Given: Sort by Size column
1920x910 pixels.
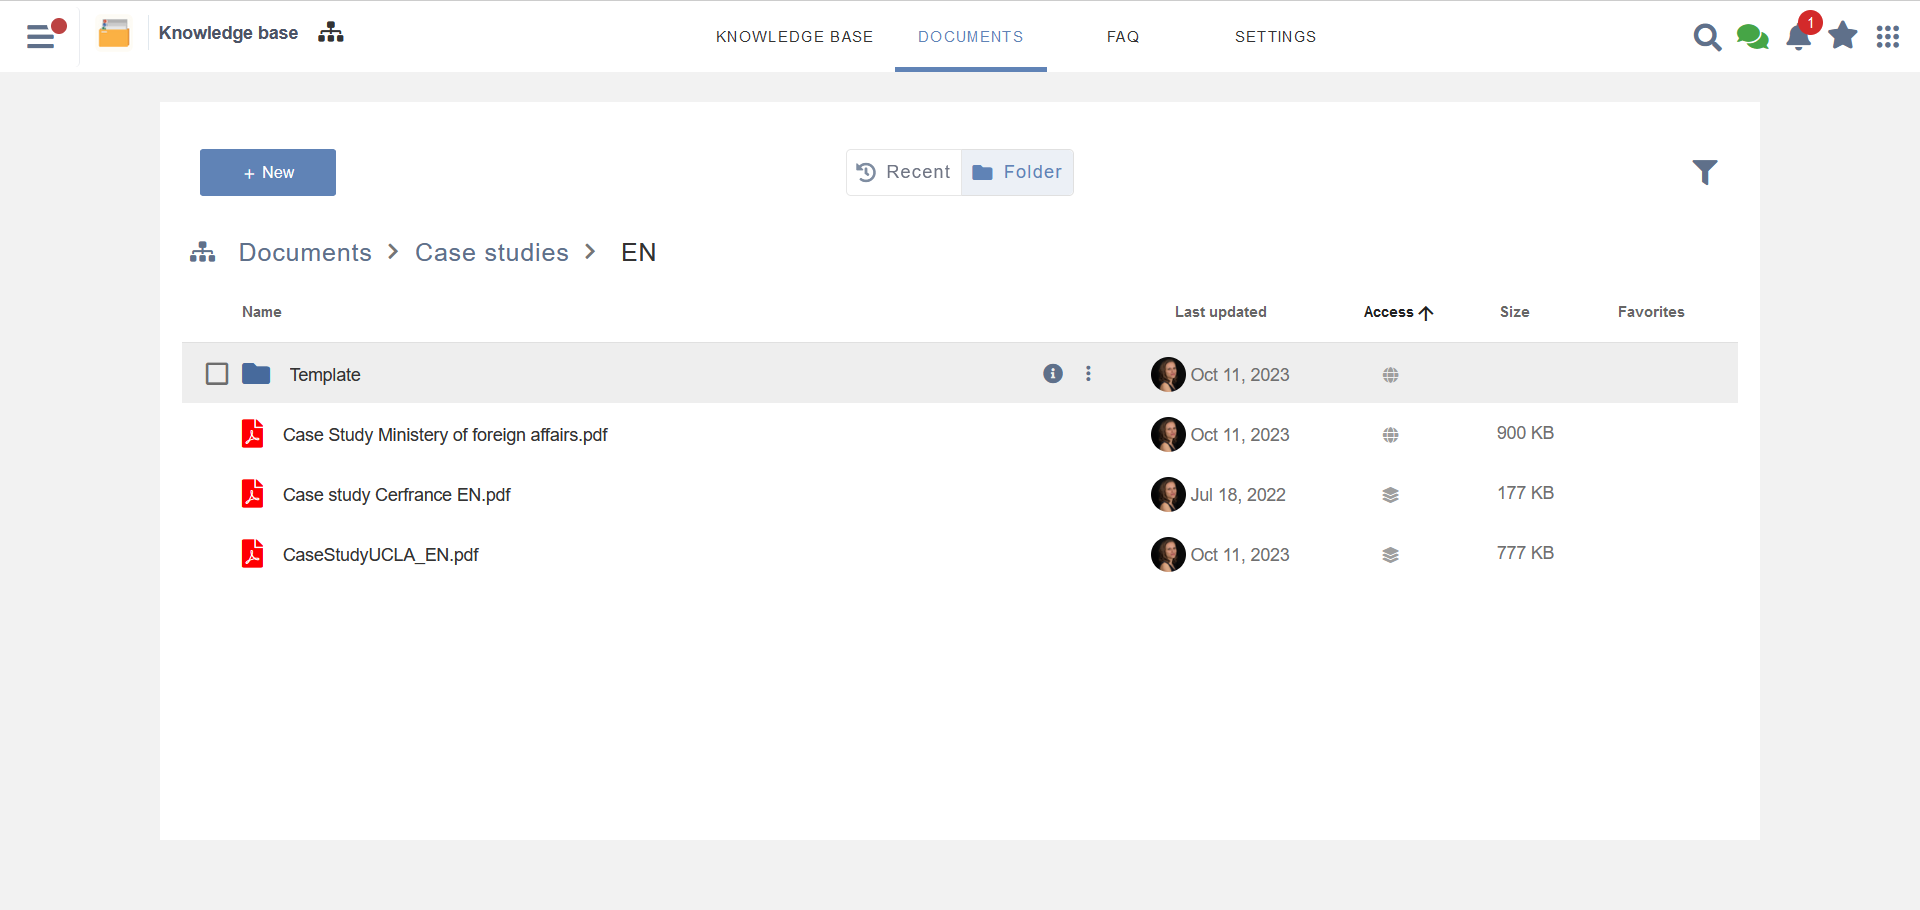Looking at the screenshot, I should tap(1515, 312).
